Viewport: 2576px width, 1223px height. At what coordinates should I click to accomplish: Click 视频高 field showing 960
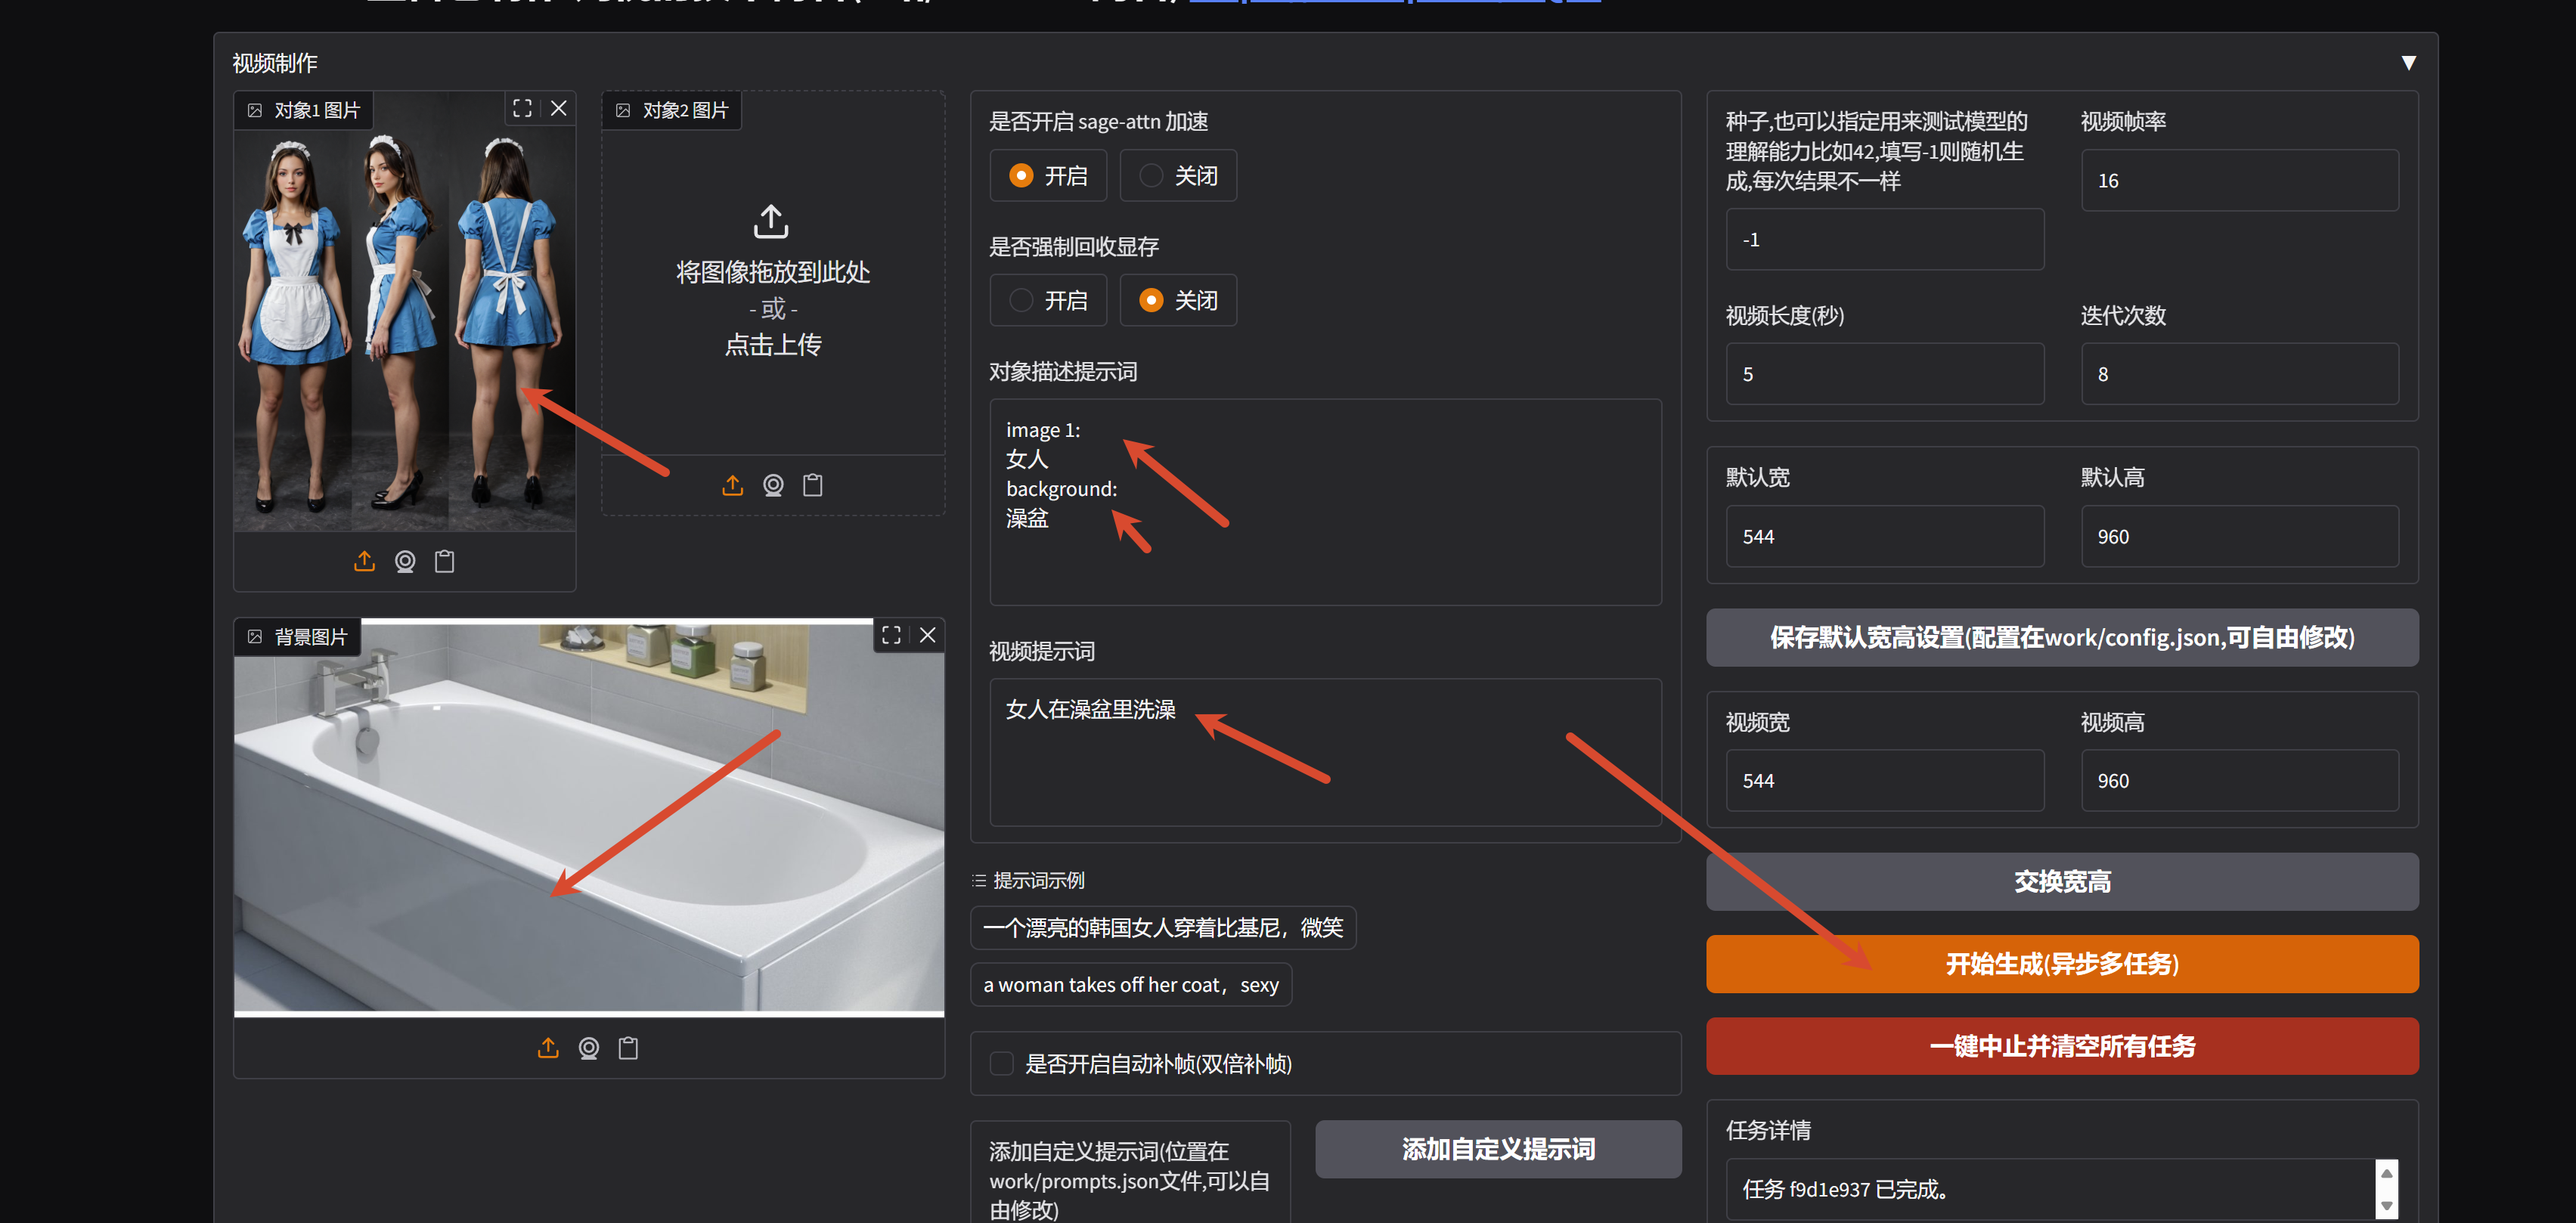tap(2239, 780)
